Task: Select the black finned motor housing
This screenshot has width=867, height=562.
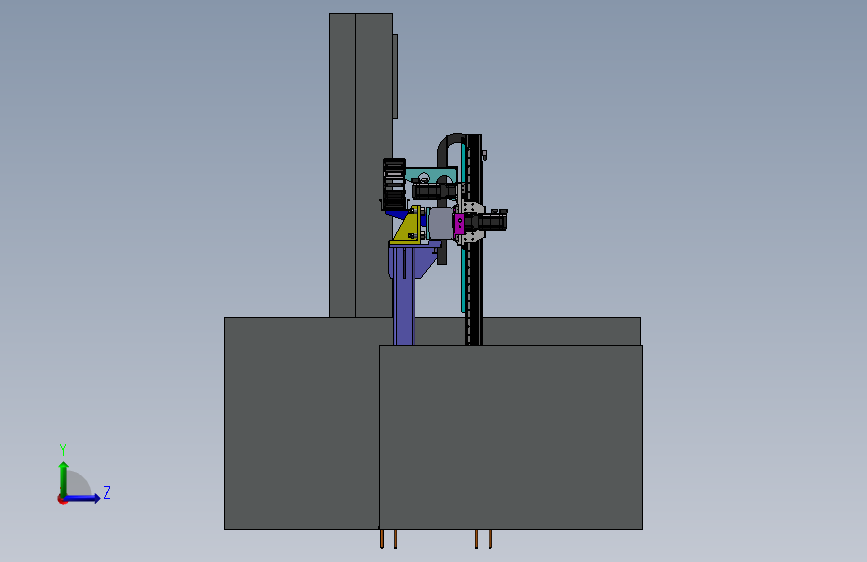Action: click(x=394, y=184)
